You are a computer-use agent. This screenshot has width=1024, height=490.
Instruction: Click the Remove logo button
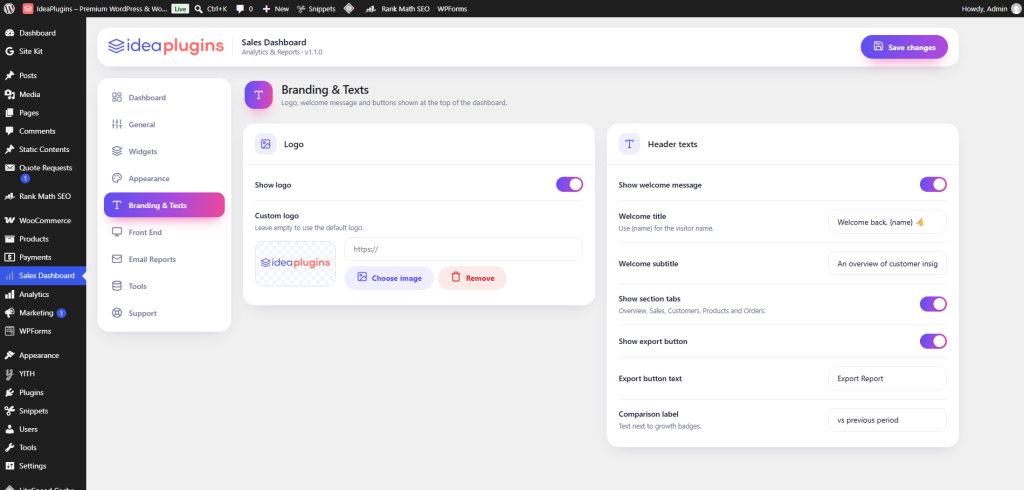click(x=472, y=278)
